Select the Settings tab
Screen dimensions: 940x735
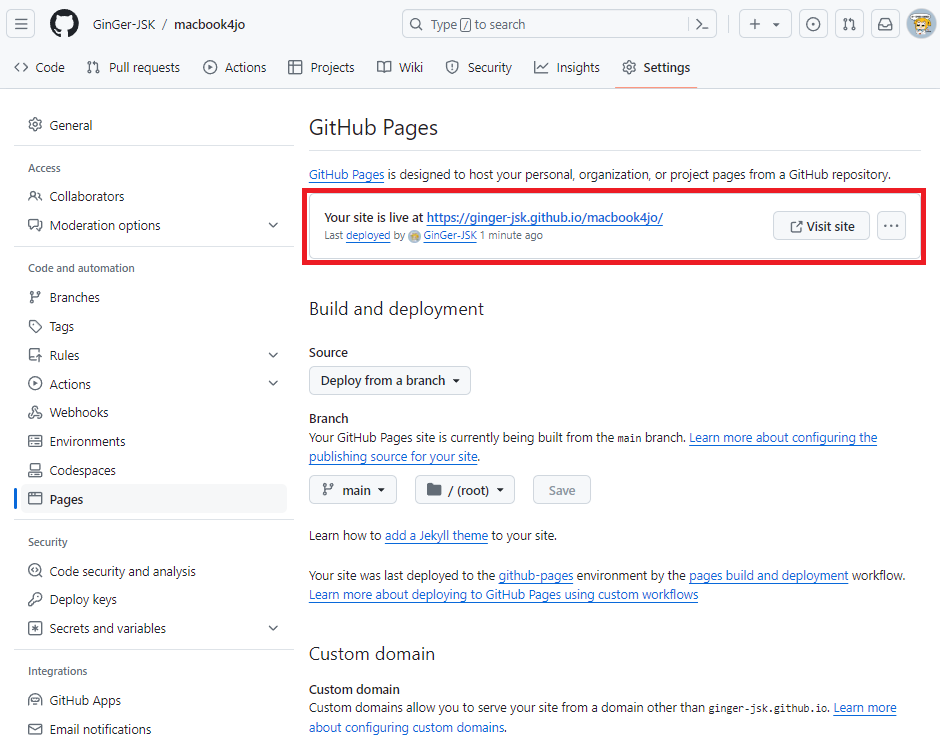656,68
